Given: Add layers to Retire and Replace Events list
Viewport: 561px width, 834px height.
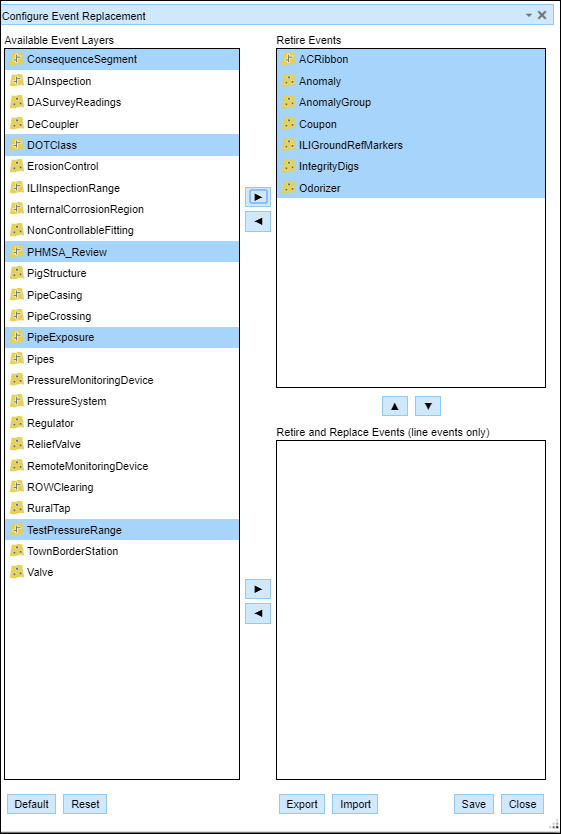Looking at the screenshot, I should (258, 589).
